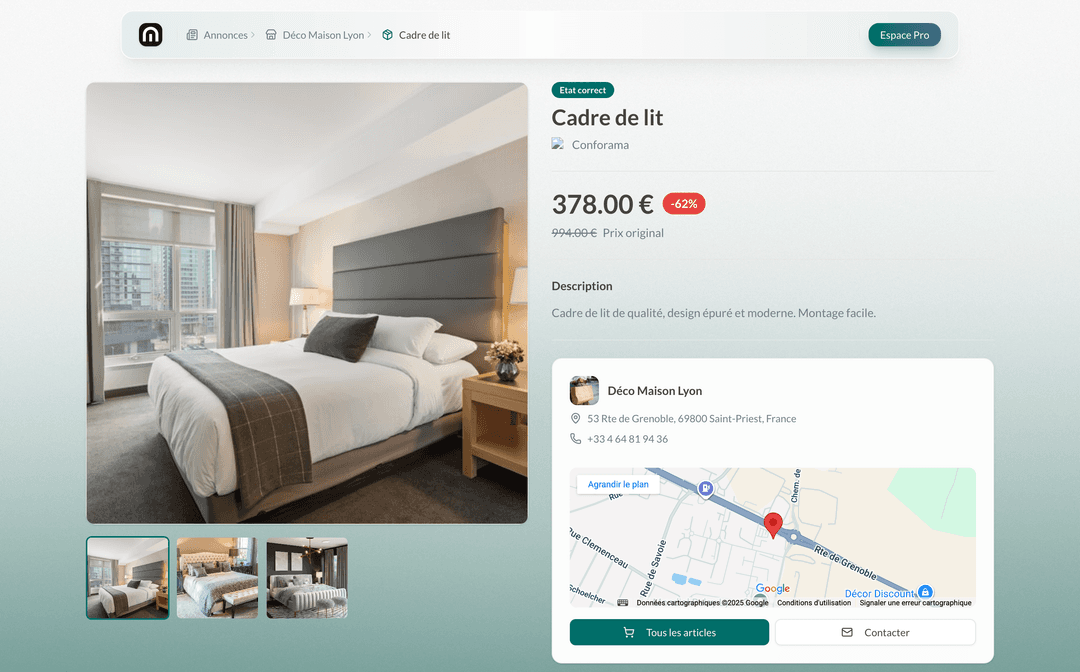Click the Conforama brand logo image
The image size is (1080, 672).
tap(558, 144)
